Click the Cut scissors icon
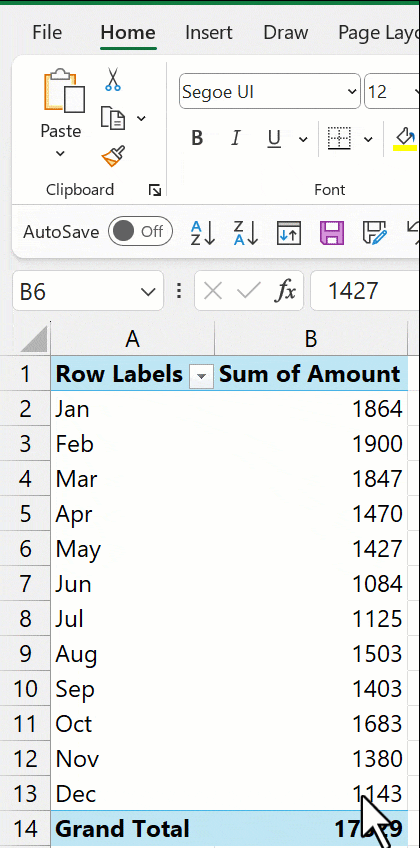The image size is (420, 848). coord(112,79)
